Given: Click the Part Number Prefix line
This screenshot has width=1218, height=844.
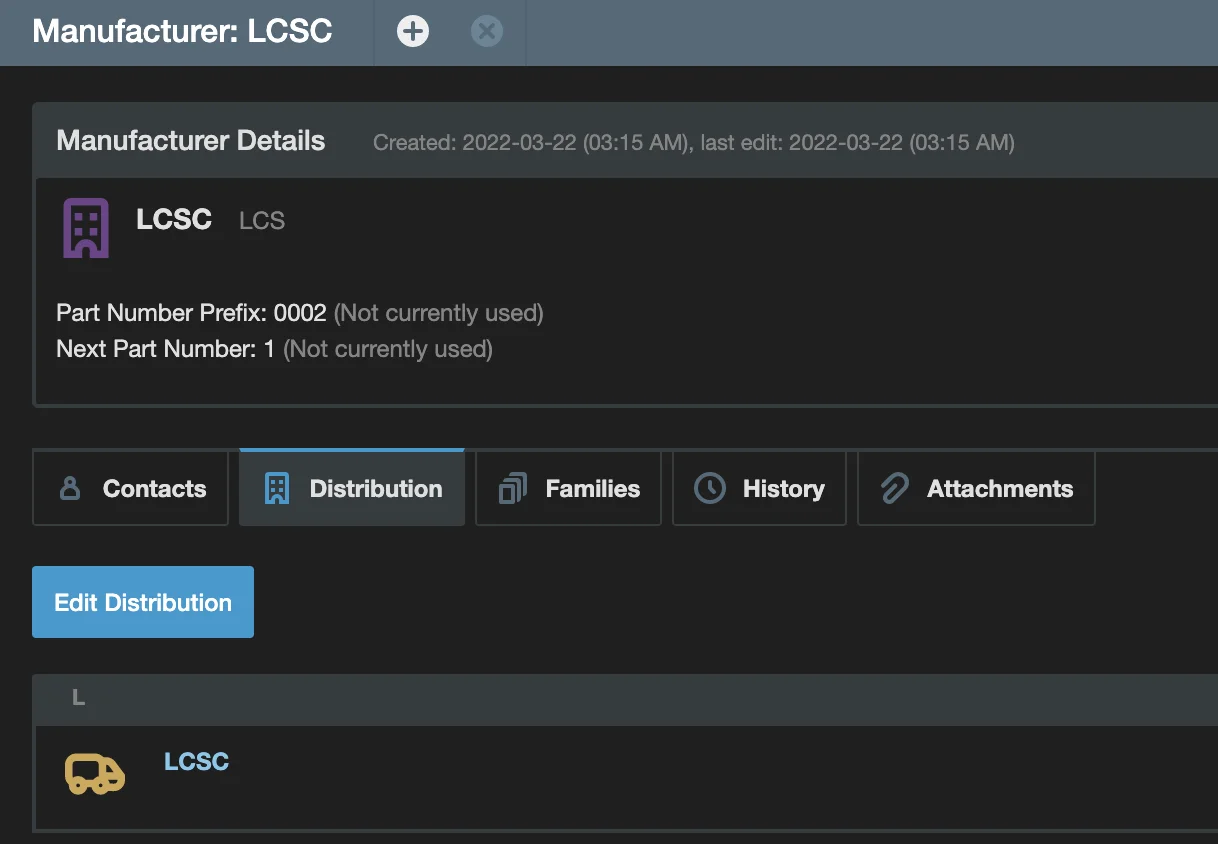Looking at the screenshot, I should [299, 313].
